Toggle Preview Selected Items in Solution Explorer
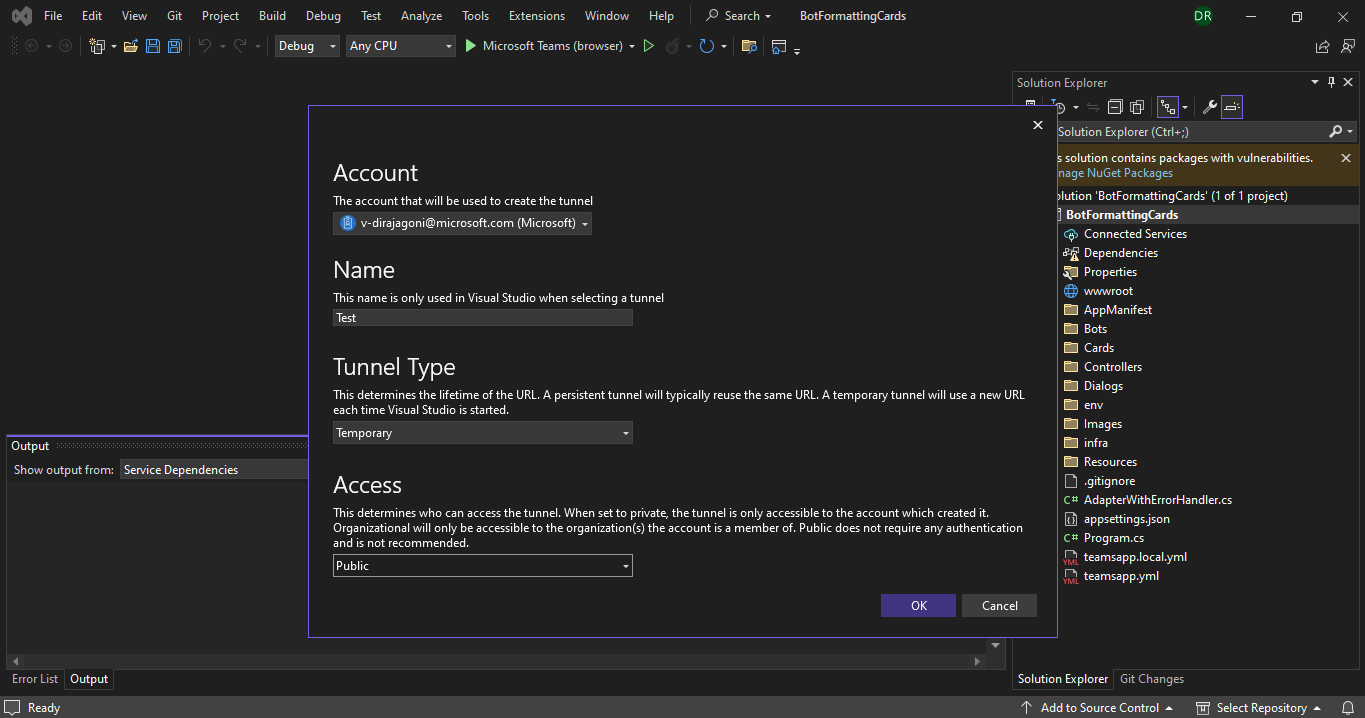The width and height of the screenshot is (1365, 718). [x=1232, y=107]
